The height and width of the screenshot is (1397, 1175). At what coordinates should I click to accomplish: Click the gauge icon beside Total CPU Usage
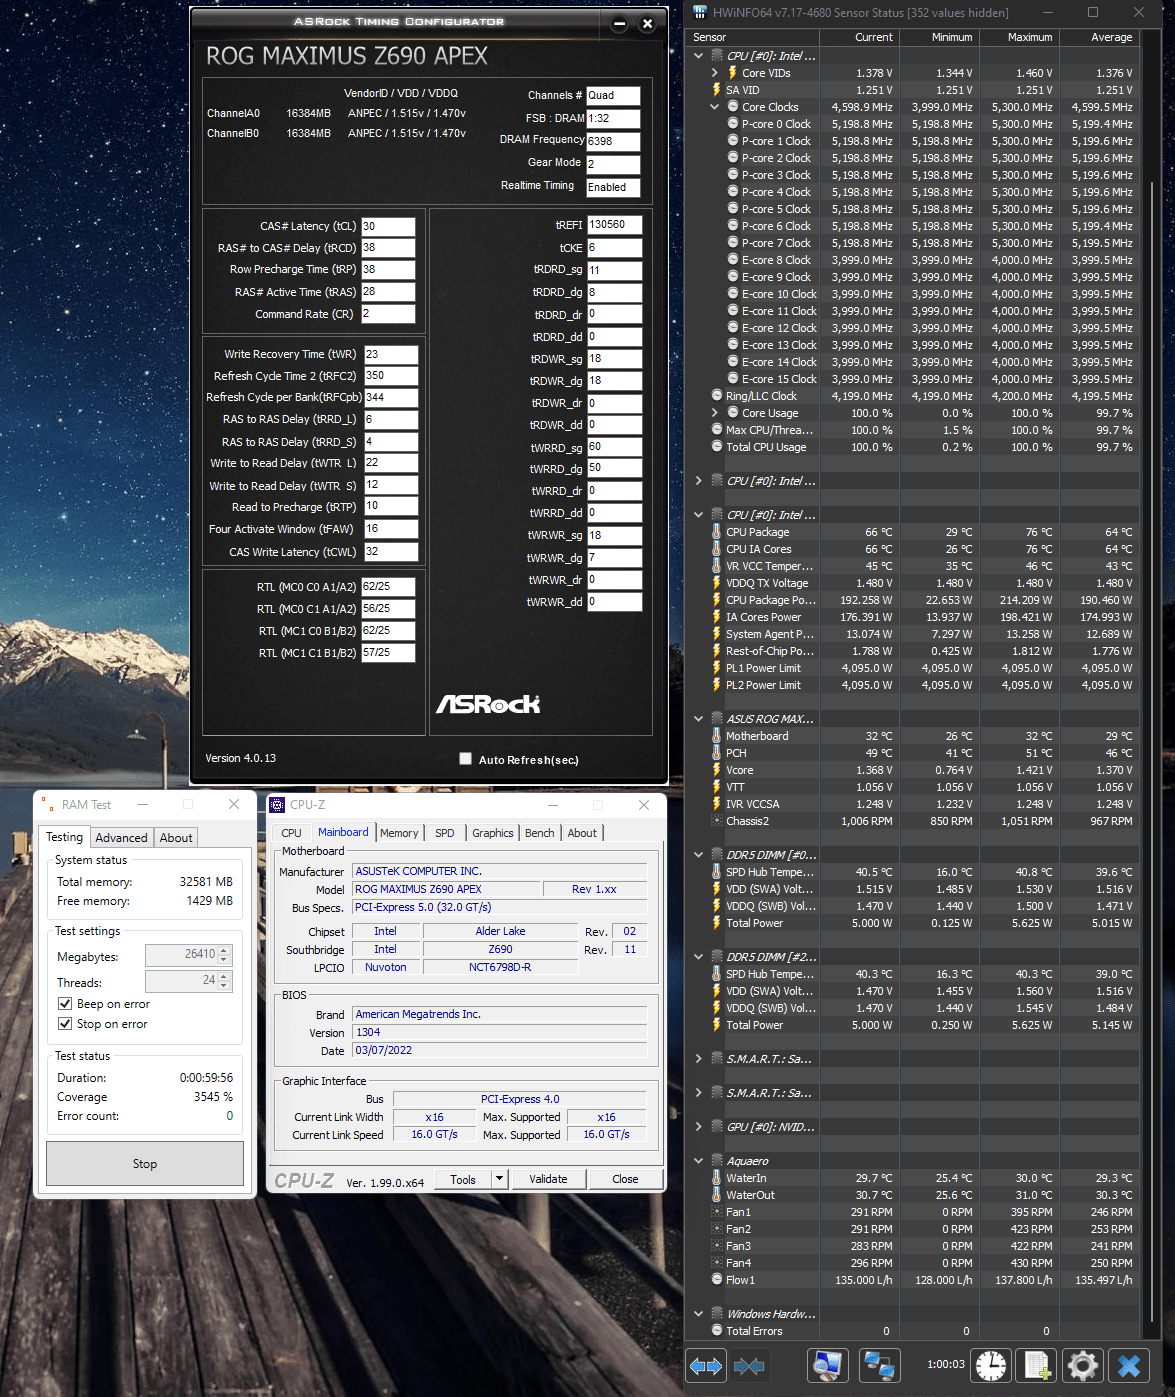click(x=717, y=447)
